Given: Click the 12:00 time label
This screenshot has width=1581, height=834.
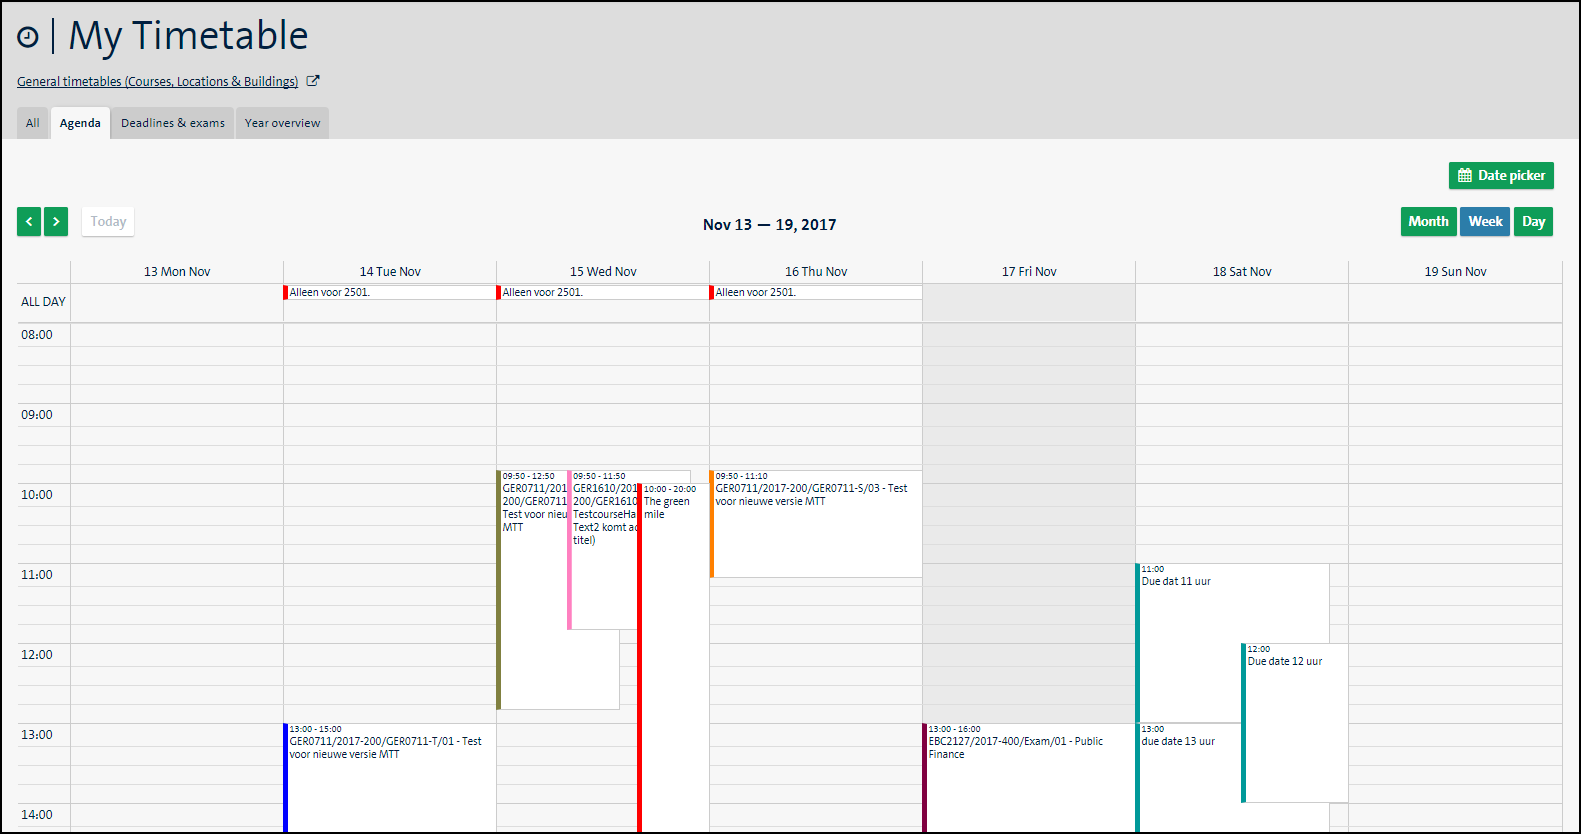Looking at the screenshot, I should (37, 655).
